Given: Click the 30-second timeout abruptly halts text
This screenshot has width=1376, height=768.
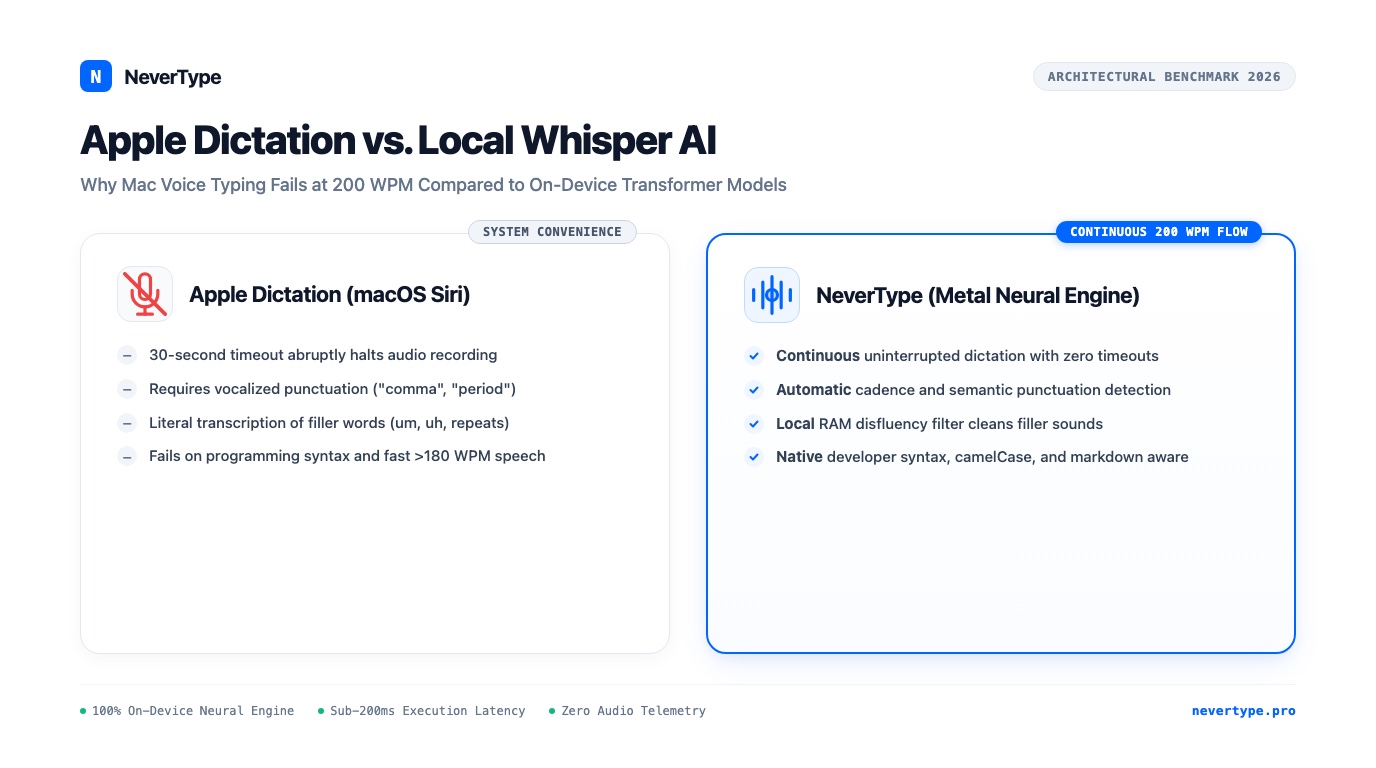Looking at the screenshot, I should coord(323,355).
